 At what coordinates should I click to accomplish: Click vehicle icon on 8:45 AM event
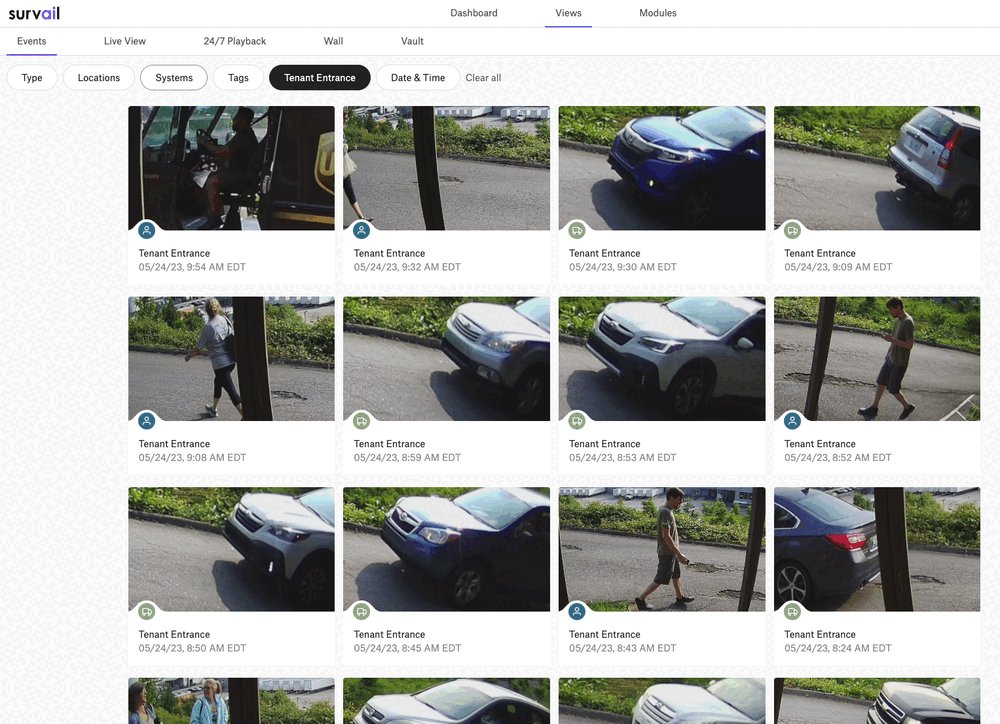[x=362, y=612]
